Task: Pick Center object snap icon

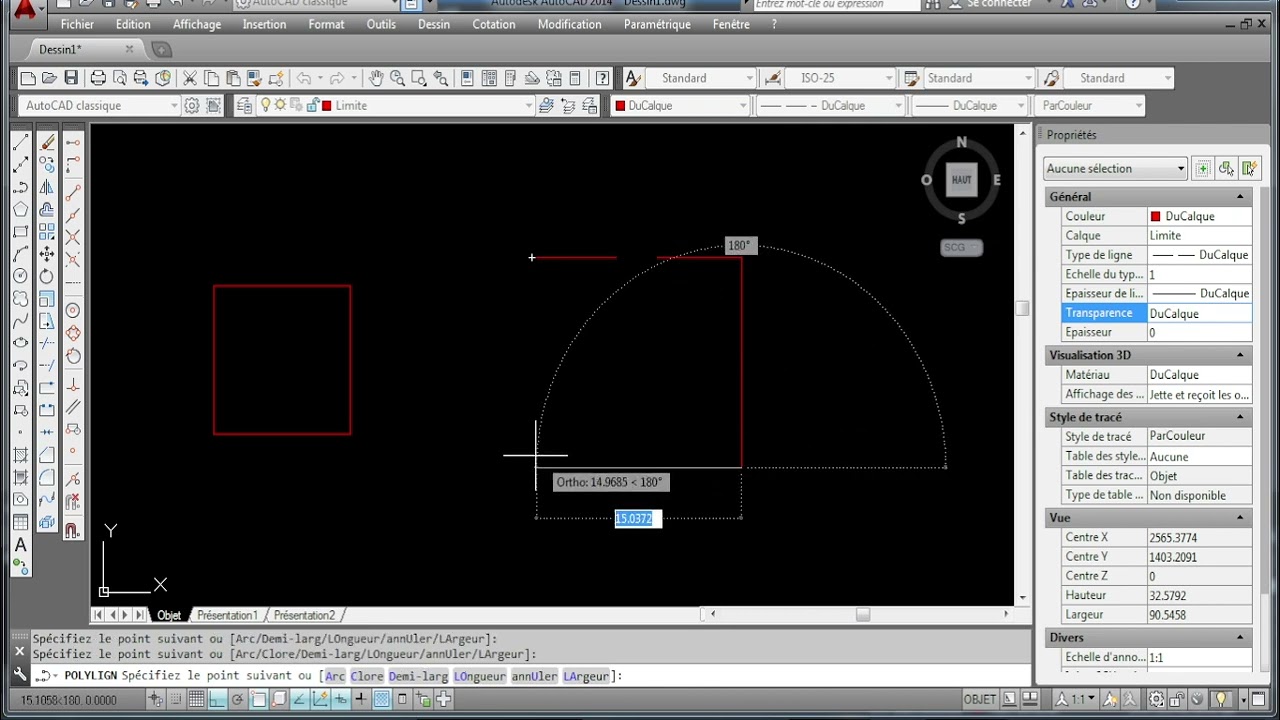Action: (73, 310)
